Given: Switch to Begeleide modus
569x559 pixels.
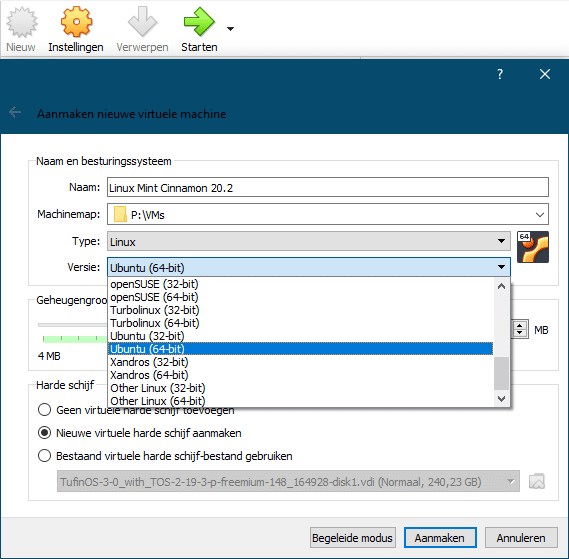Looking at the screenshot, I should pyautogui.click(x=353, y=538).
